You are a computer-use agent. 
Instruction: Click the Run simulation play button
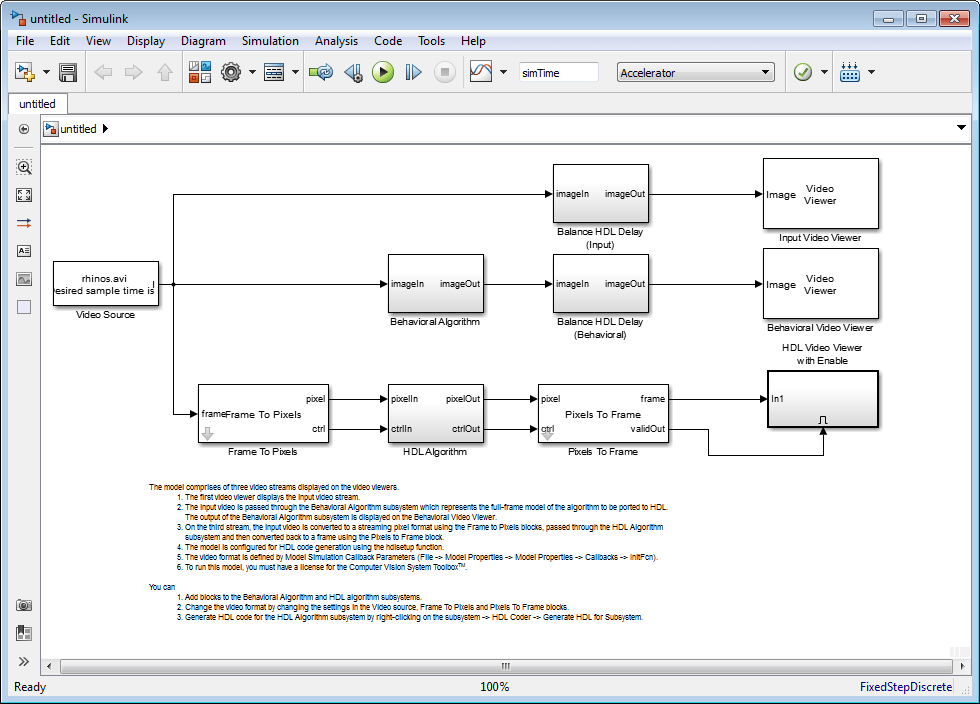[383, 72]
